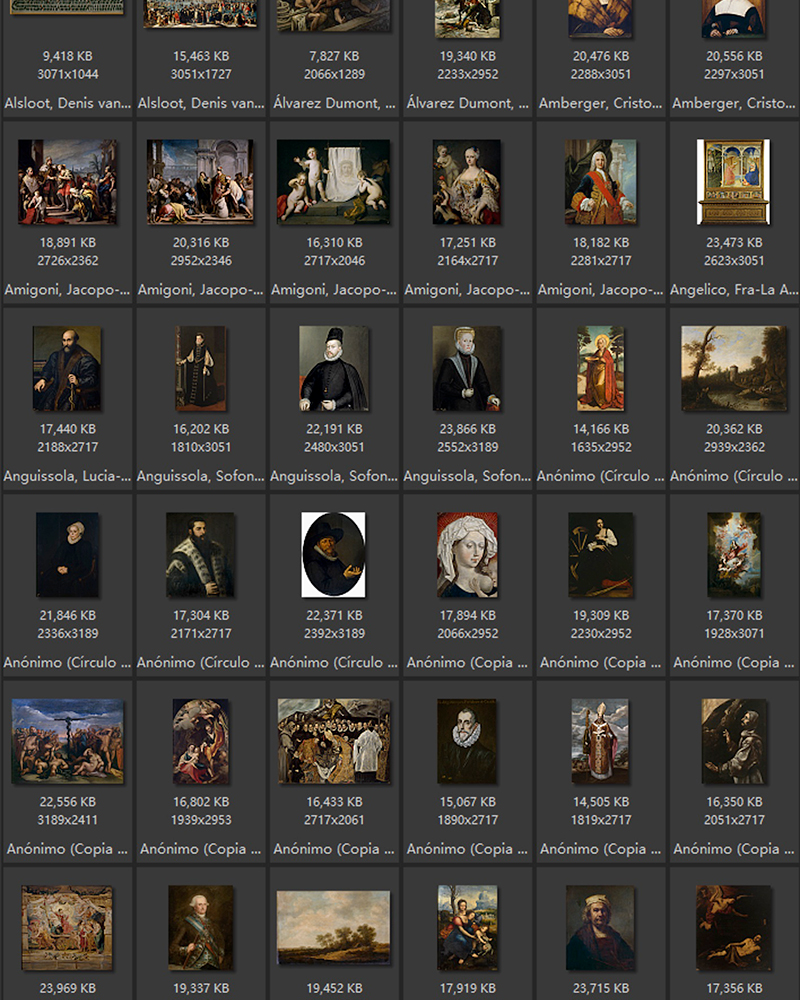The image size is (800, 1000).
Task: Select the 22,556 KB crucifixion scene thumbnail
Action: tap(67, 741)
